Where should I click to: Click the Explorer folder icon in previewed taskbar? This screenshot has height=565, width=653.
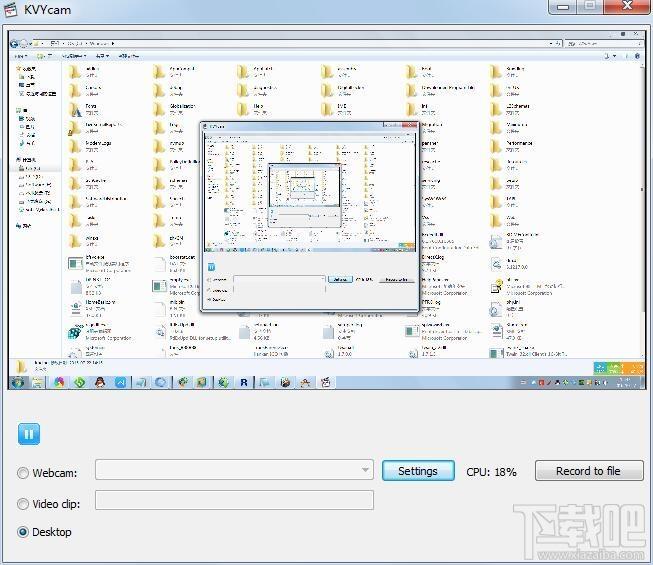coord(37,382)
